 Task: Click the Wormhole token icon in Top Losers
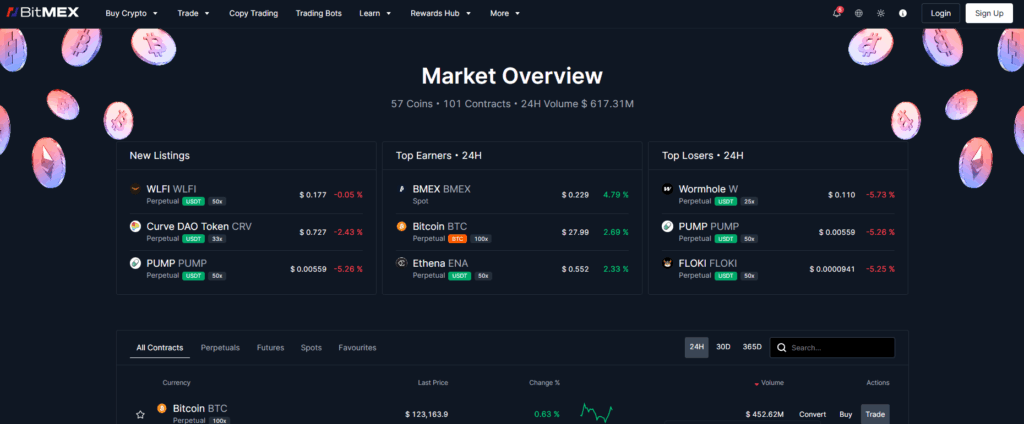(x=668, y=188)
